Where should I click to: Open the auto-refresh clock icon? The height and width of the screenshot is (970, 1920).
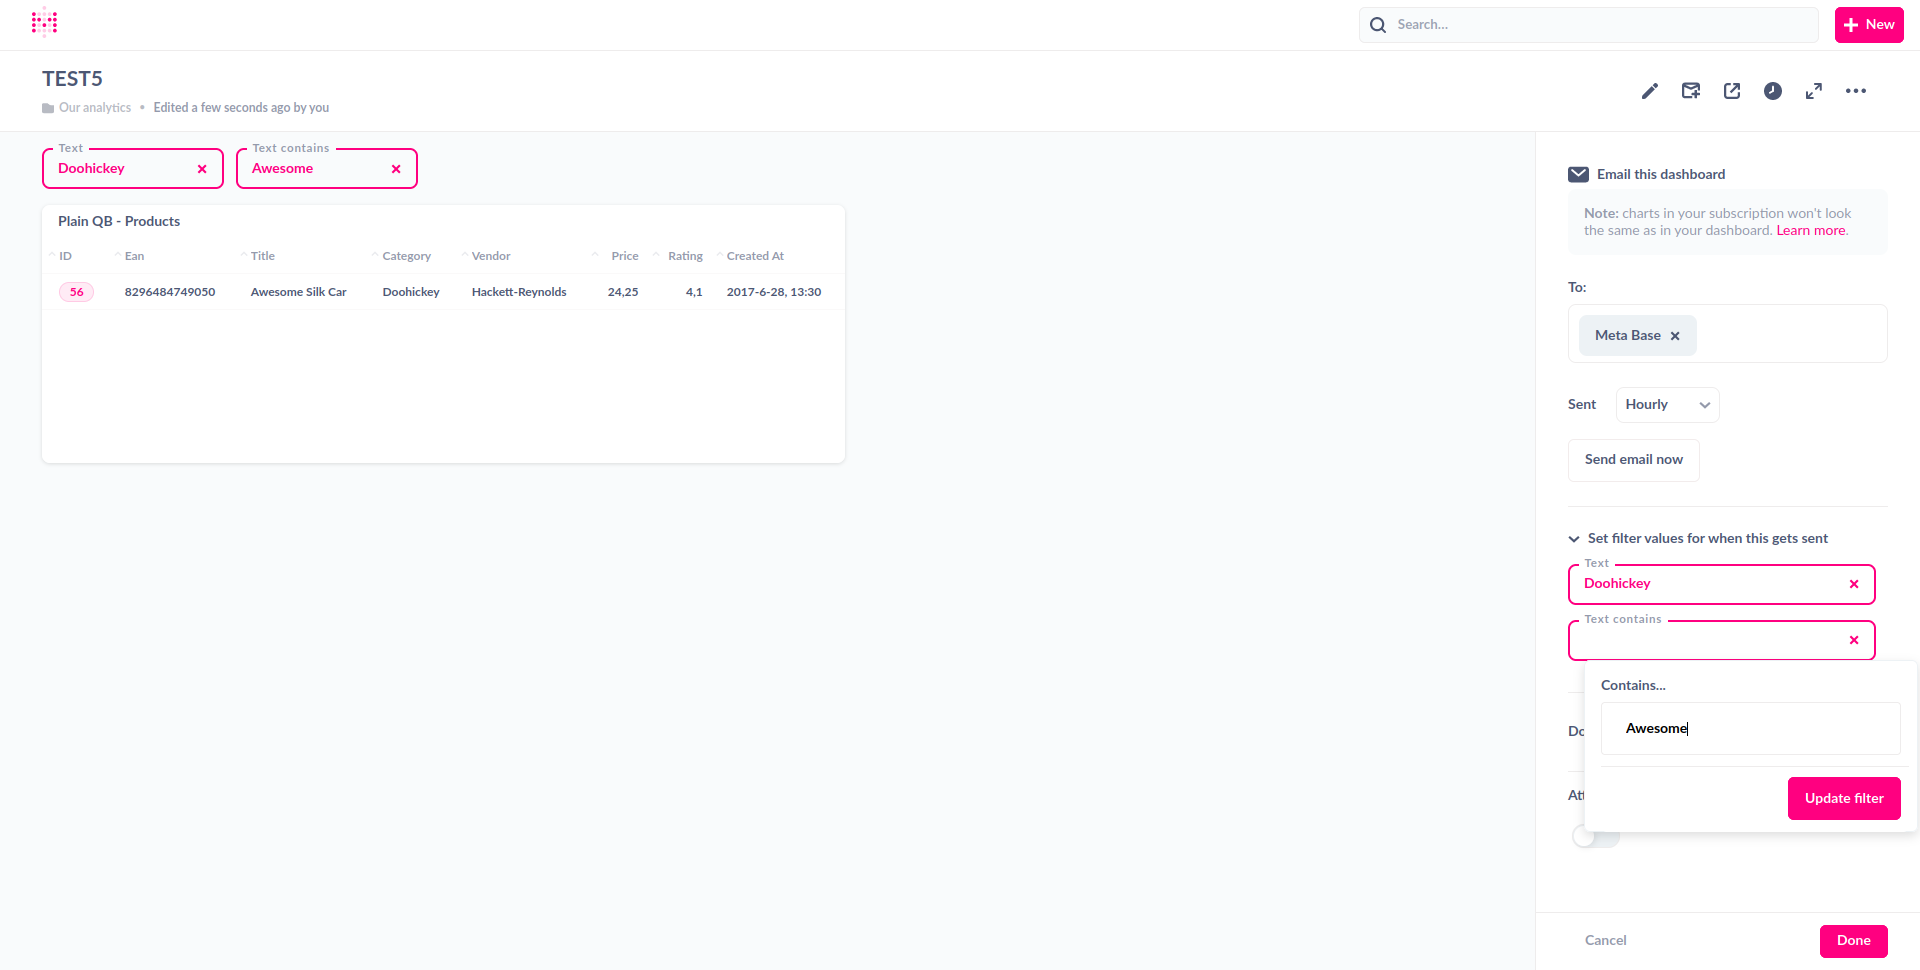[1773, 91]
